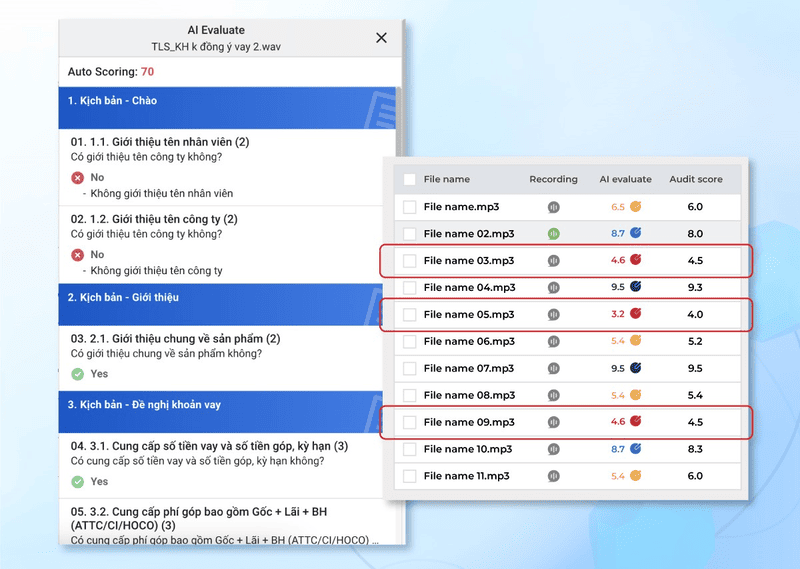Open AI evaluate icon for File name 03.mp3

tap(635, 260)
